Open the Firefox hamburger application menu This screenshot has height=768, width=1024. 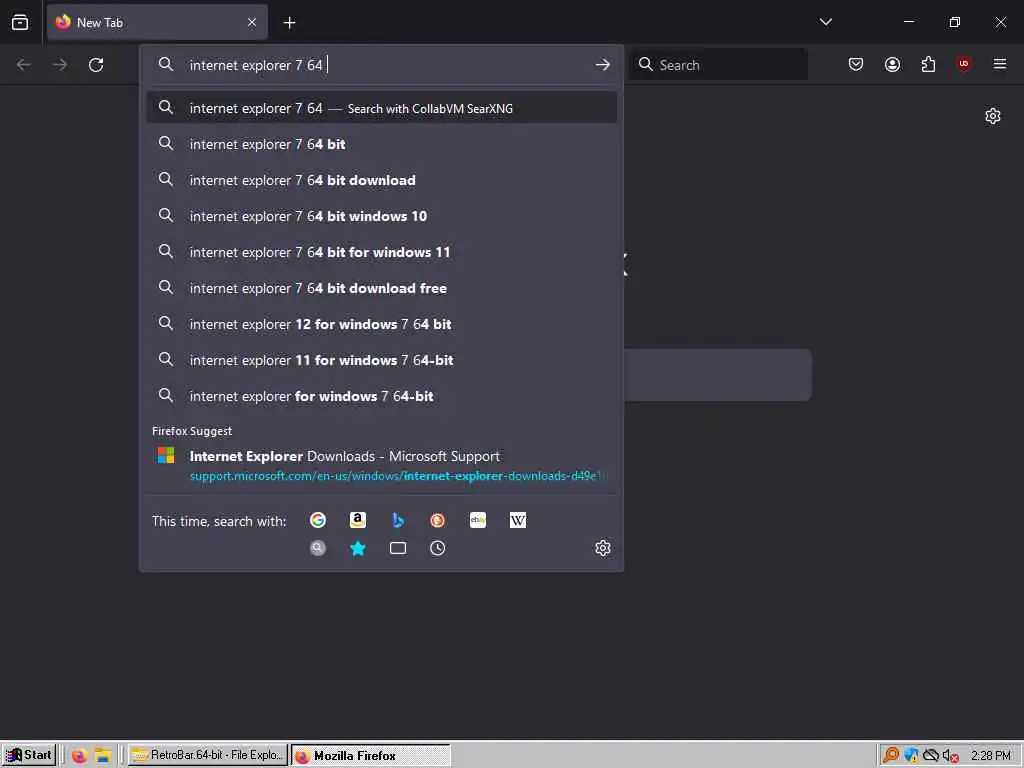999,64
